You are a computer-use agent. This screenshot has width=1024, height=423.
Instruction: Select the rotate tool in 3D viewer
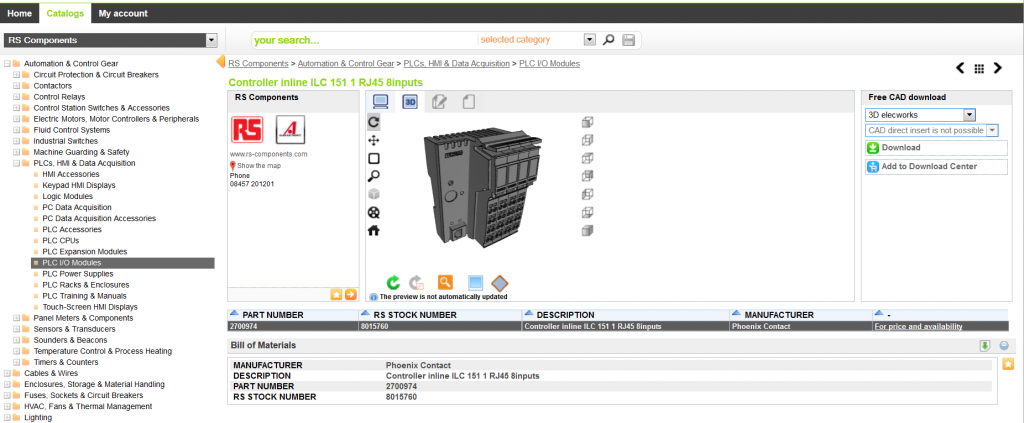(x=374, y=121)
